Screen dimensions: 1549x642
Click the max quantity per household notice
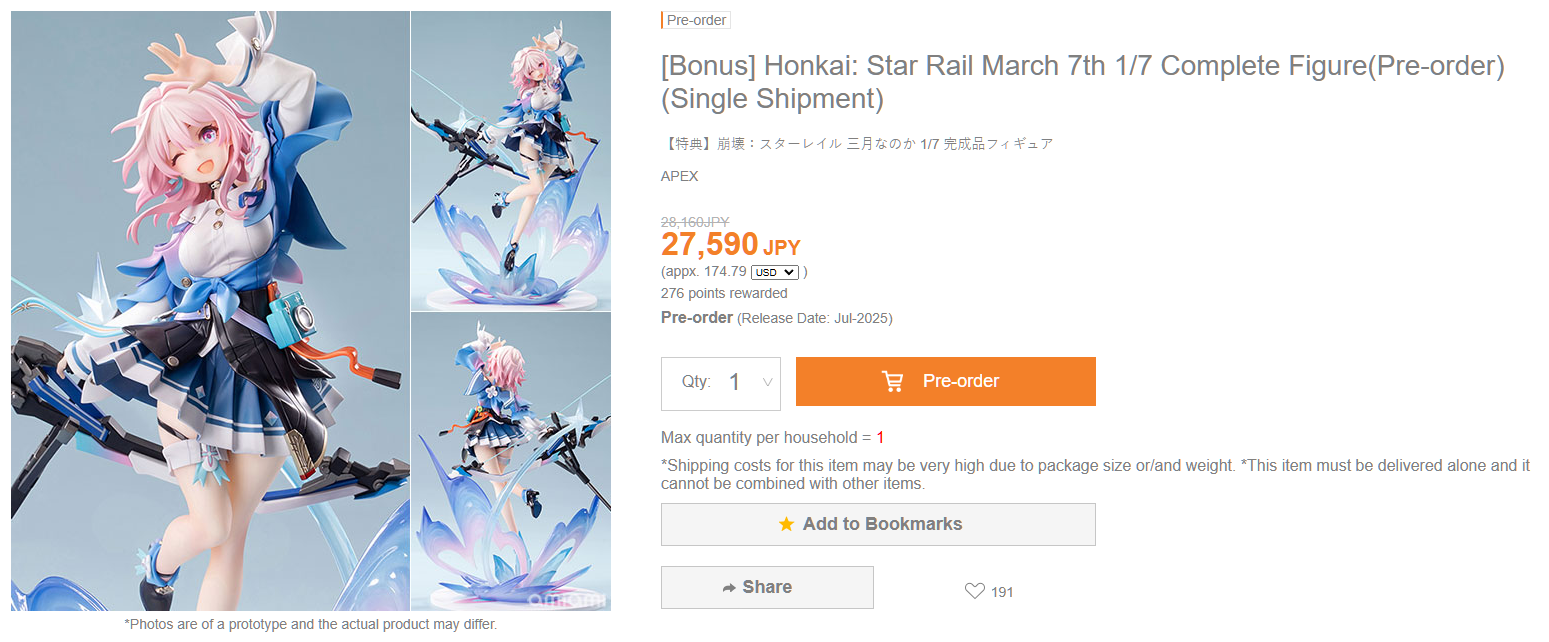[772, 438]
